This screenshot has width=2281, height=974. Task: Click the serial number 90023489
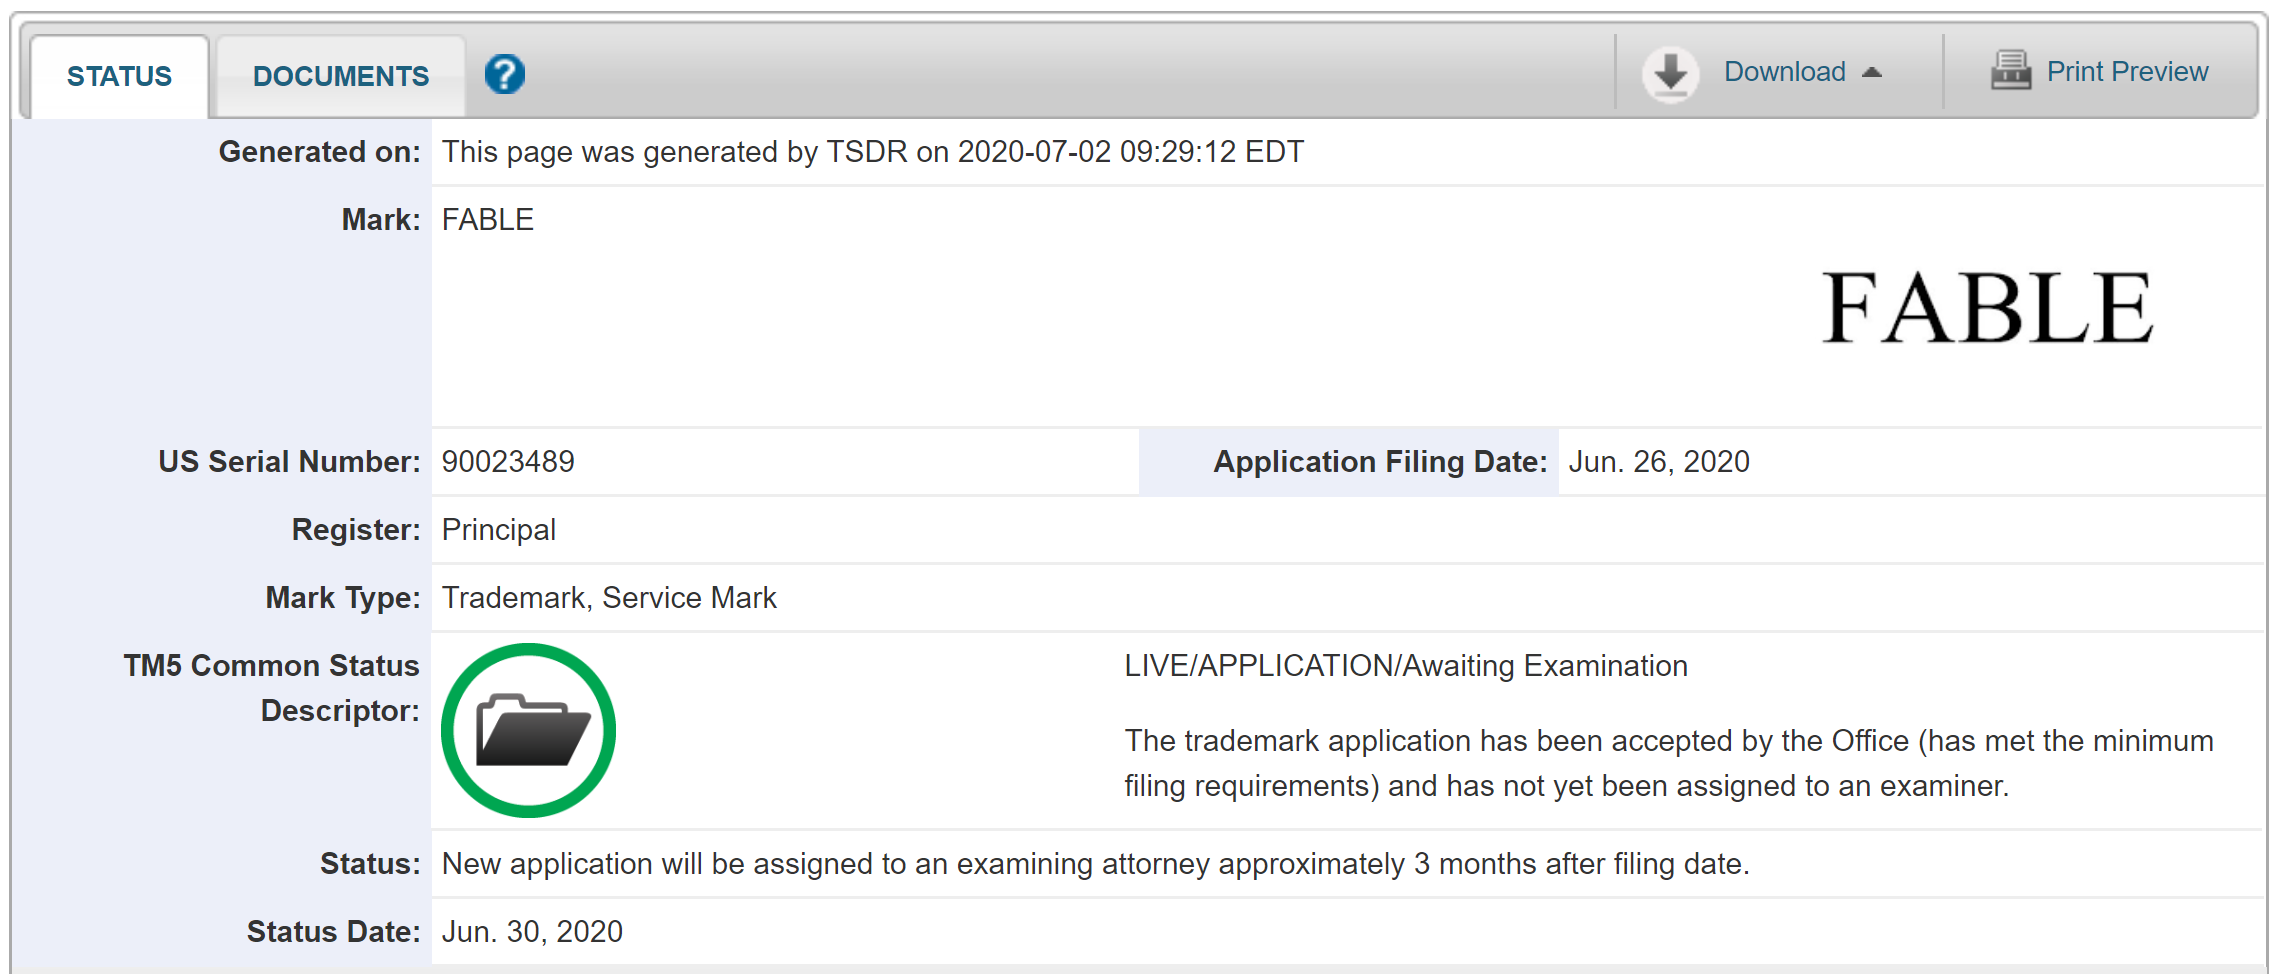(x=508, y=462)
